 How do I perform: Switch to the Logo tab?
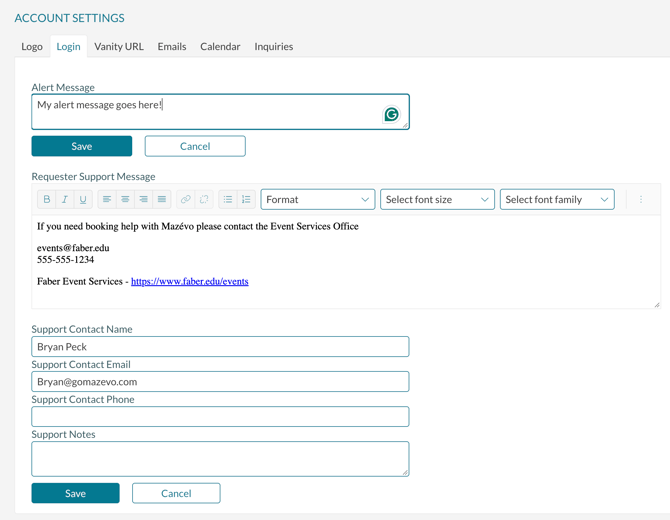(x=32, y=47)
